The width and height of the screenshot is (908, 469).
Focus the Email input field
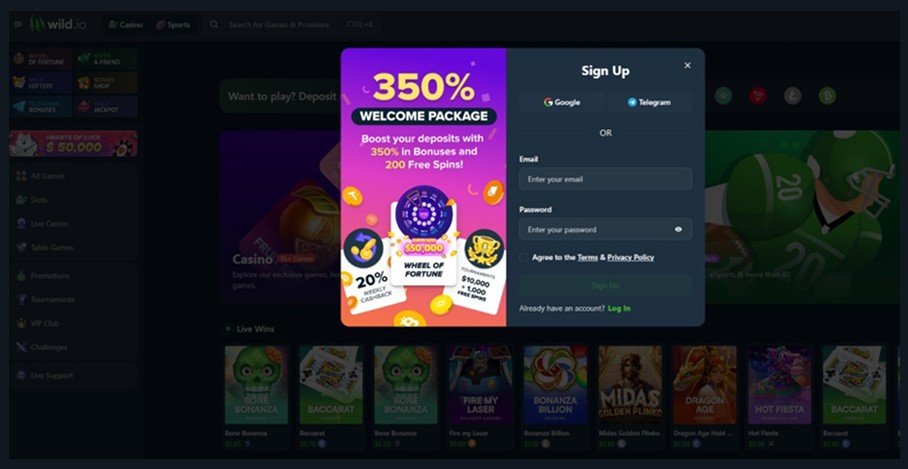(605, 179)
